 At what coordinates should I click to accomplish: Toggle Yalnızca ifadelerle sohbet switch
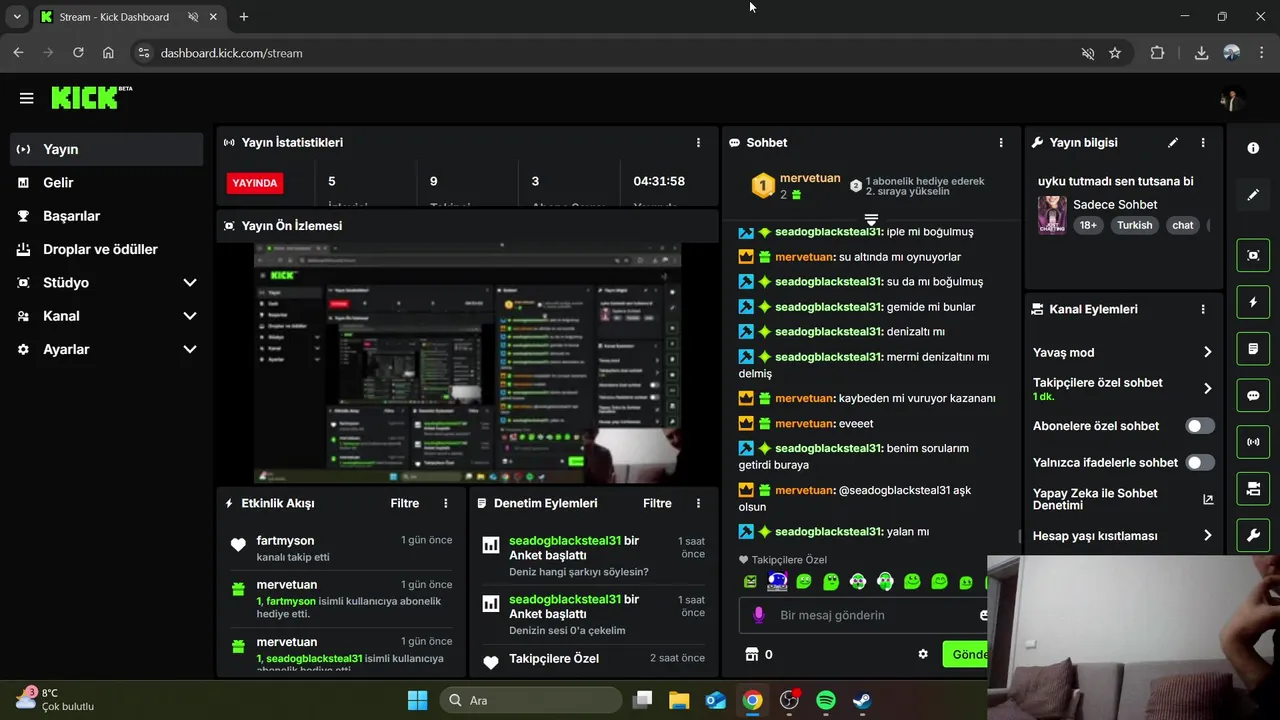(x=1200, y=463)
